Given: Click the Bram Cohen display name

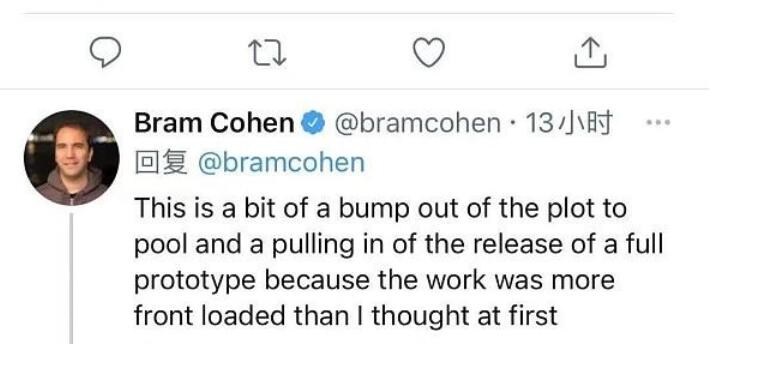Looking at the screenshot, I should (214, 123).
